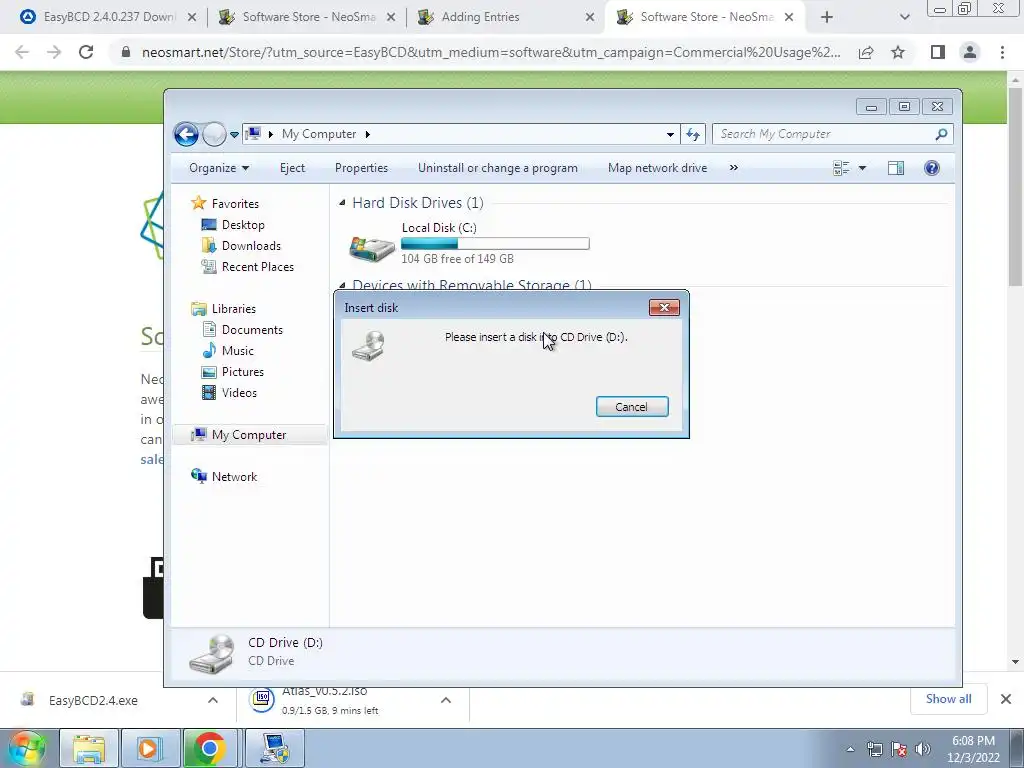Toggle Chrome side panel icon

tap(938, 52)
